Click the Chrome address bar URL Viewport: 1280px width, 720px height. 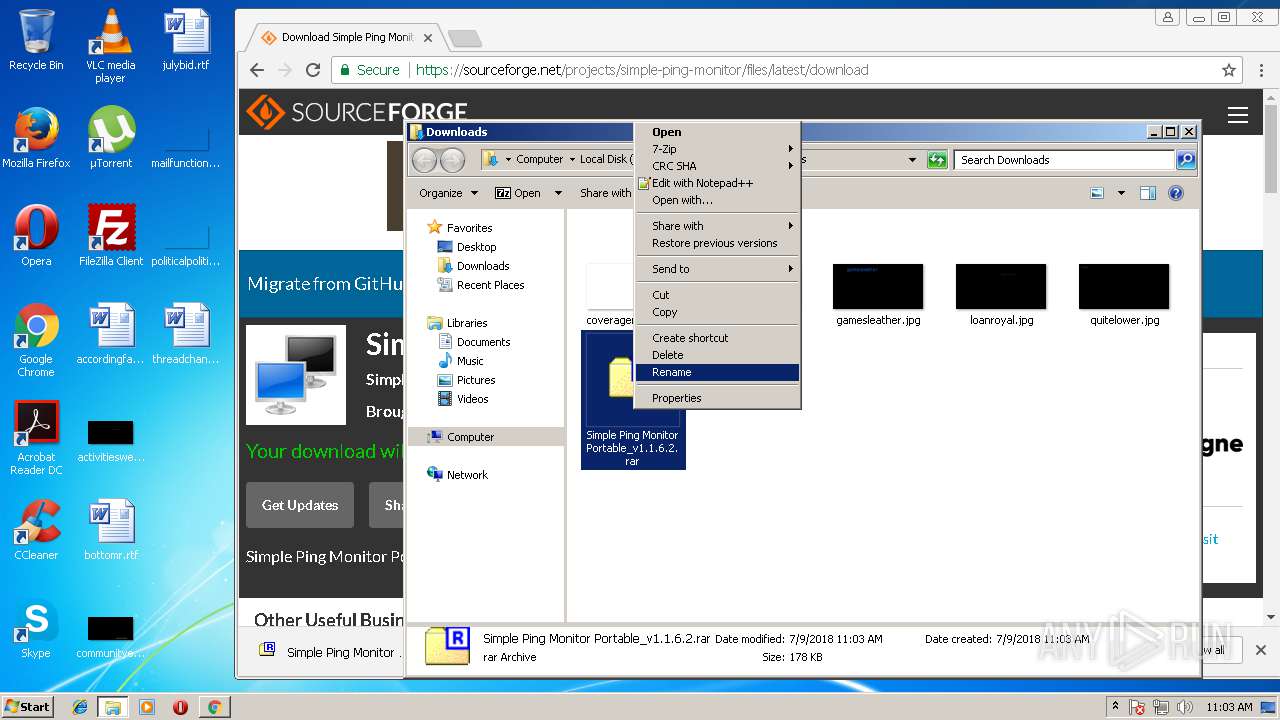tap(642, 70)
